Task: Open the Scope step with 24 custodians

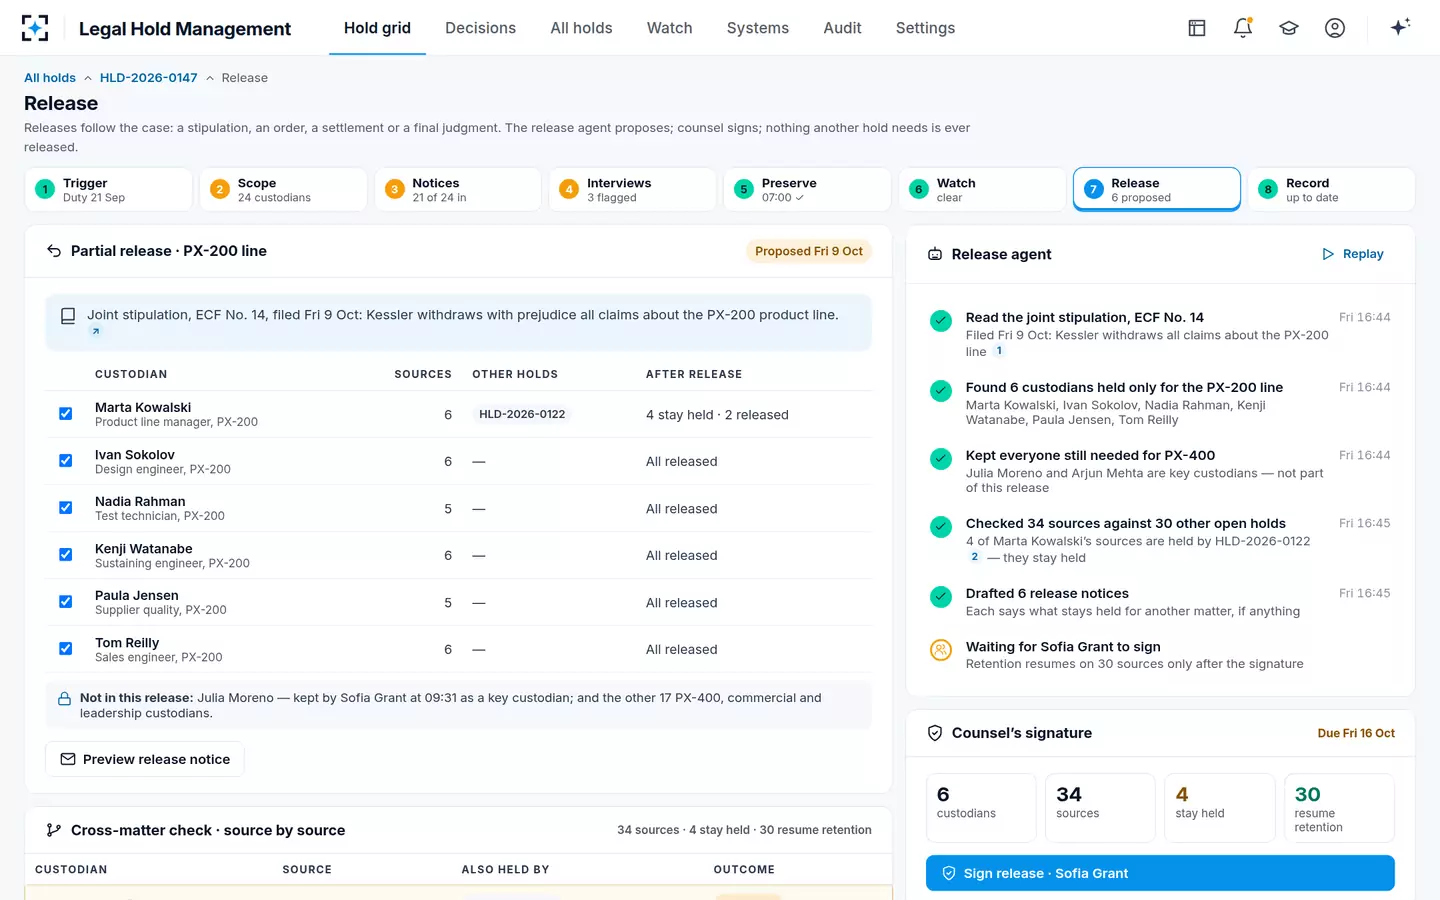Action: tap(283, 189)
